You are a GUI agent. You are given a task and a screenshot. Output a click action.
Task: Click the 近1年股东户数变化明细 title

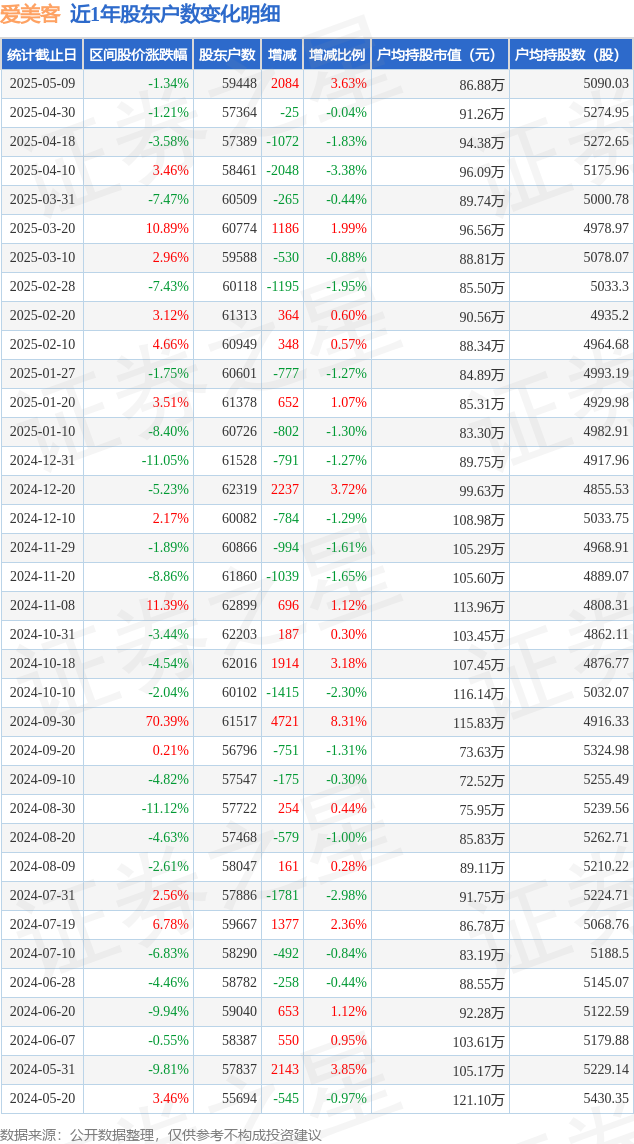175,14
